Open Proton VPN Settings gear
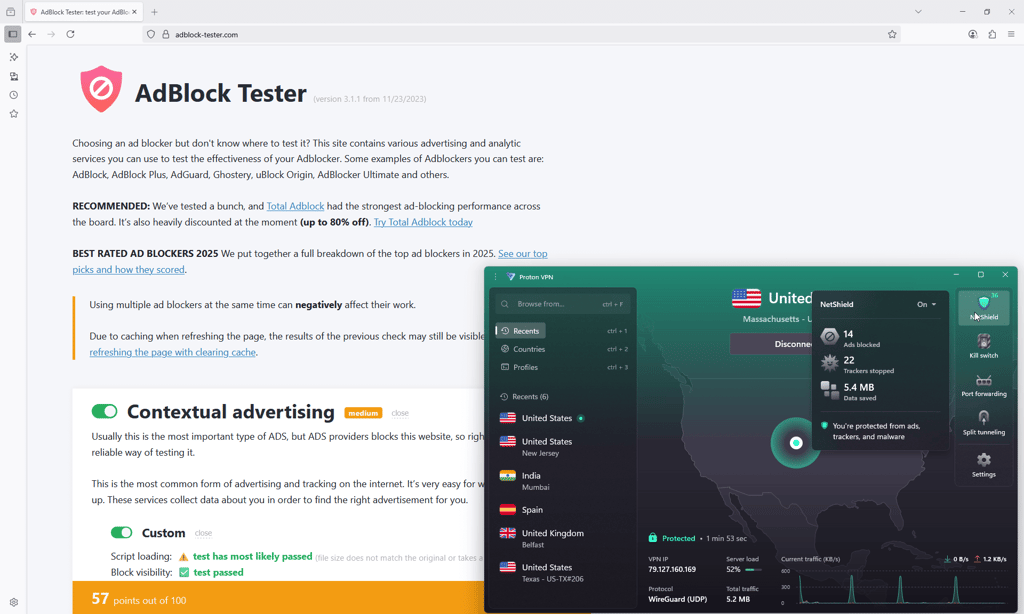 pos(984,464)
